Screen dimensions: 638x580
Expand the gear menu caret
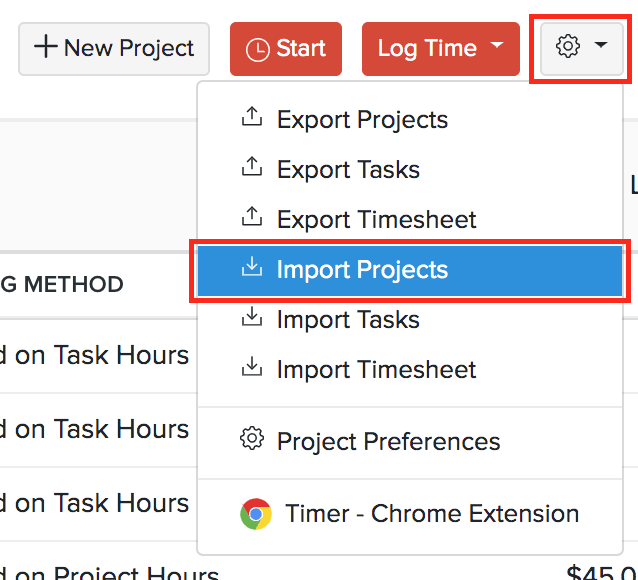coord(600,47)
